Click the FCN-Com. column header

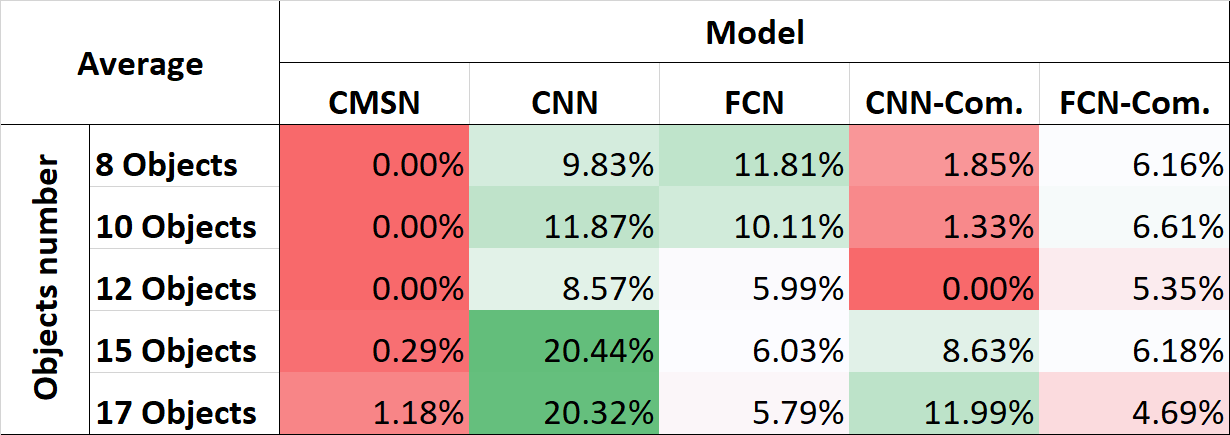[x=1134, y=104]
